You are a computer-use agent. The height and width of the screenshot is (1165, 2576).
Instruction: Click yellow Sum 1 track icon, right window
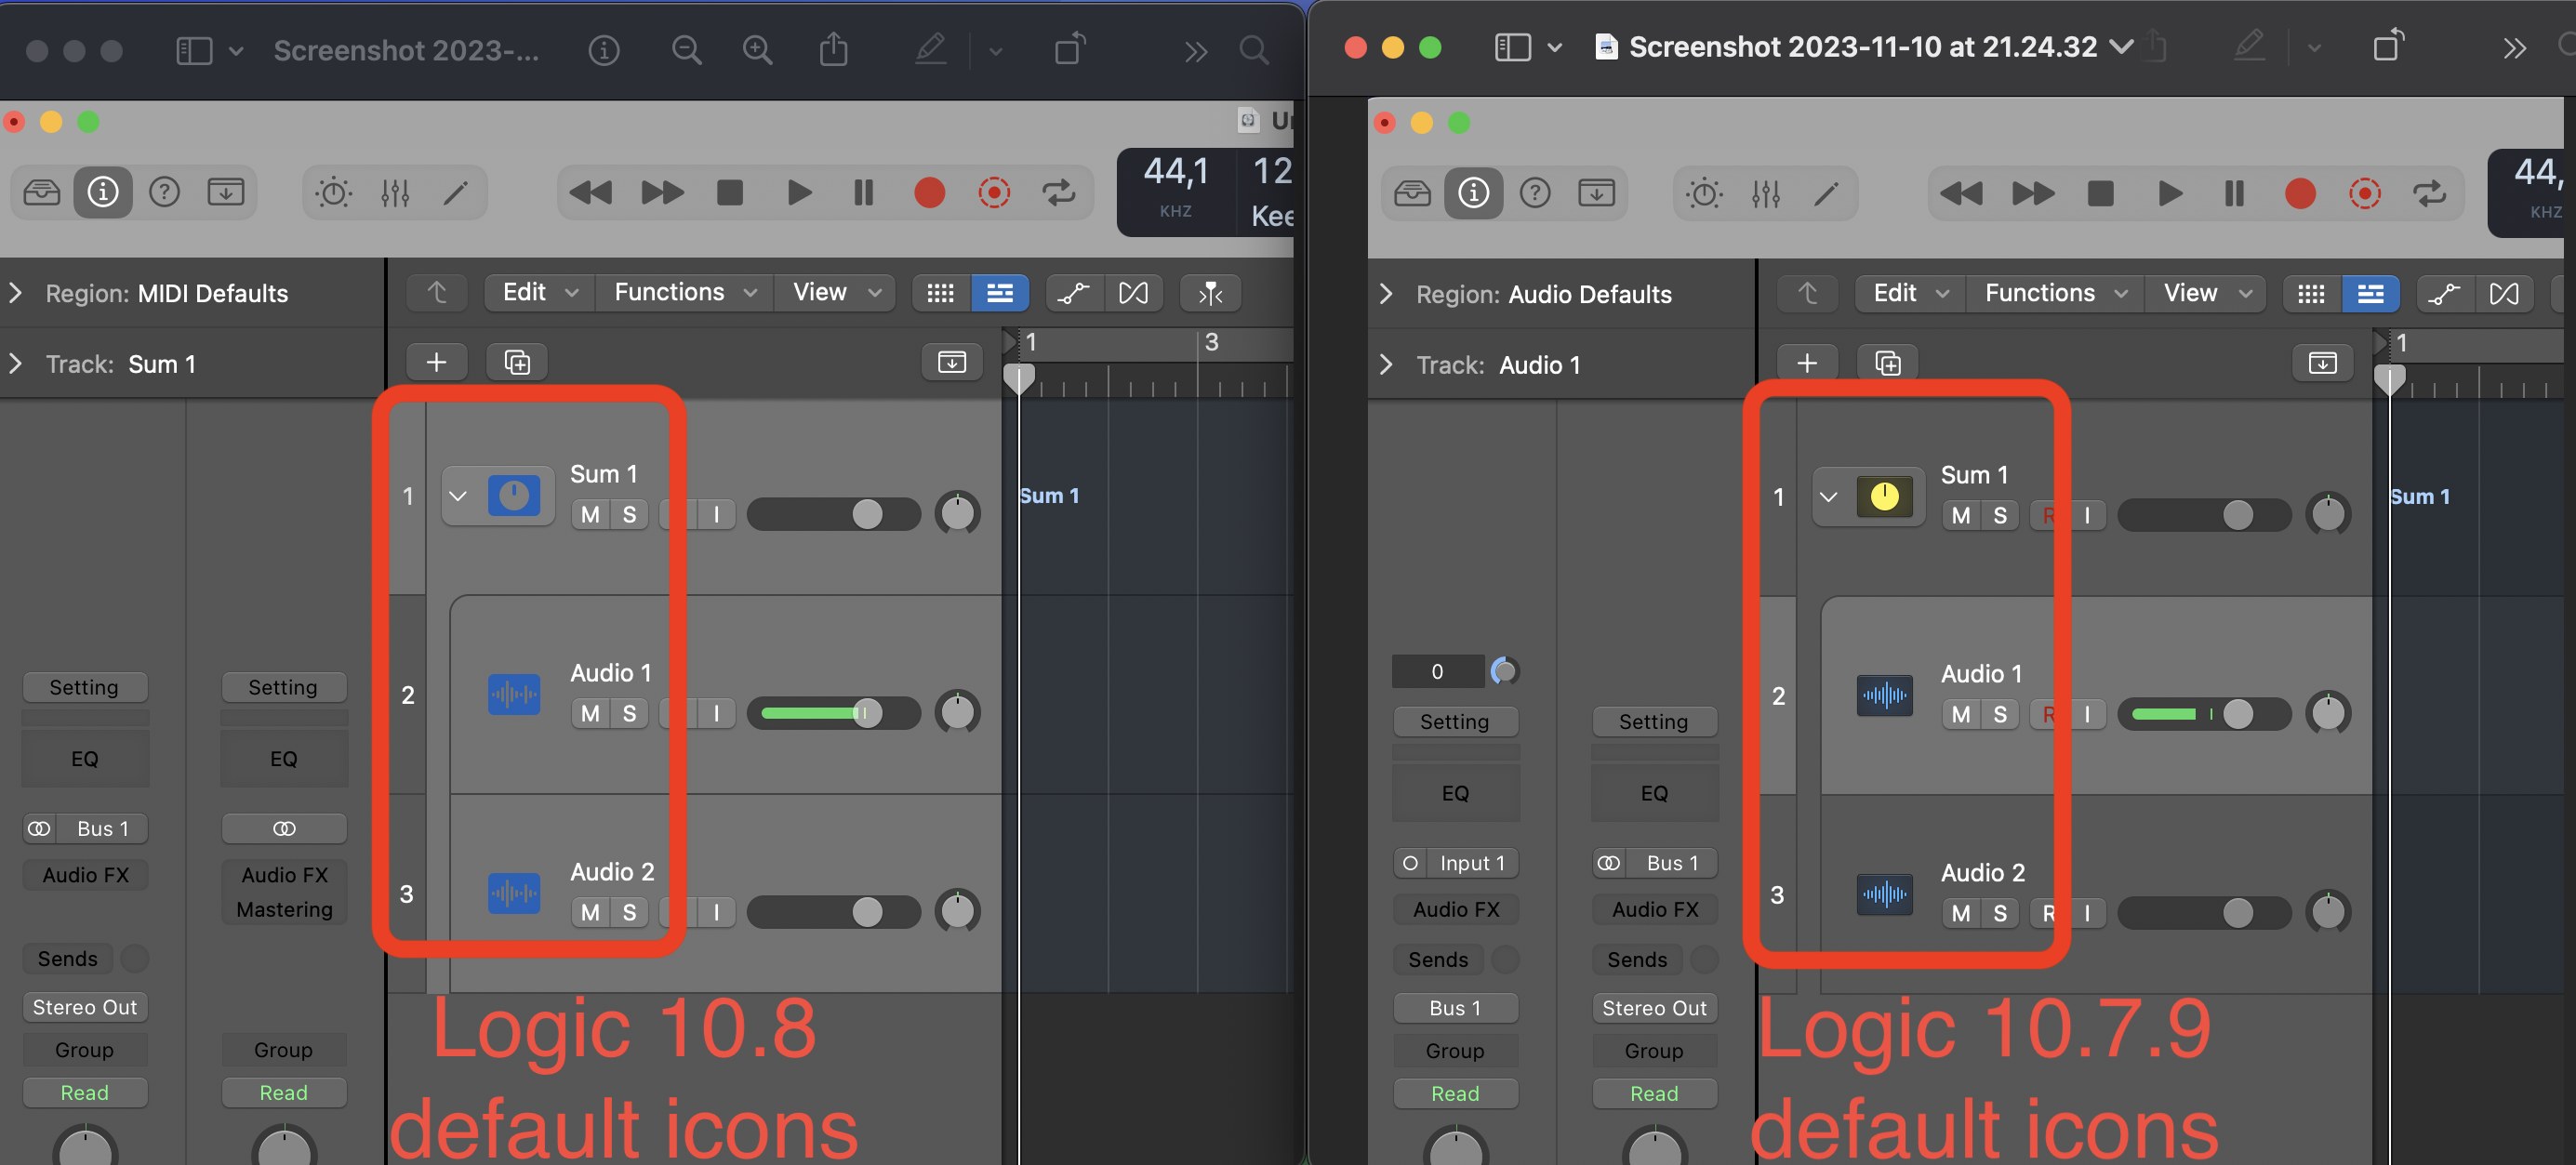click(x=1885, y=497)
